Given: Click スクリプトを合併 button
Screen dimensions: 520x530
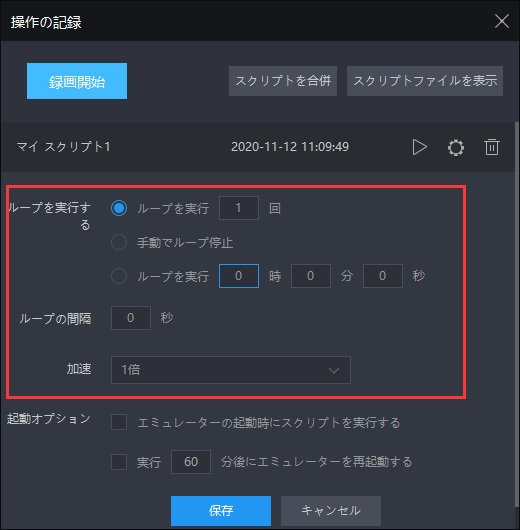Looking at the screenshot, I should point(283,81).
